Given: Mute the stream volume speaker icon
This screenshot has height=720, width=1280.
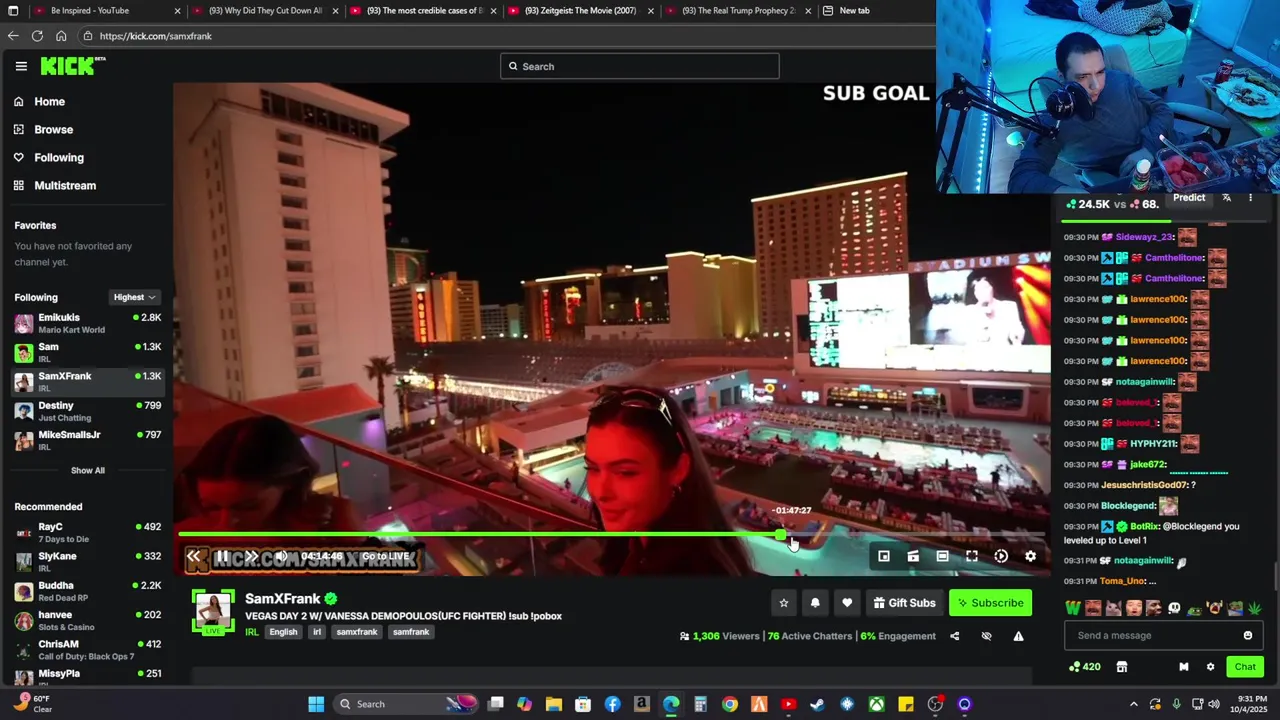Looking at the screenshot, I should click(282, 557).
